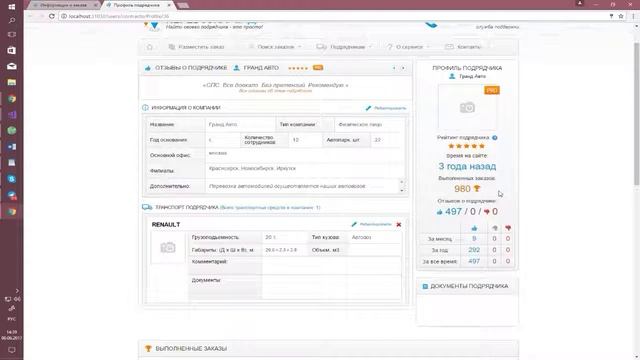
Task: Click the 3 года назад text
Action: (x=467, y=167)
